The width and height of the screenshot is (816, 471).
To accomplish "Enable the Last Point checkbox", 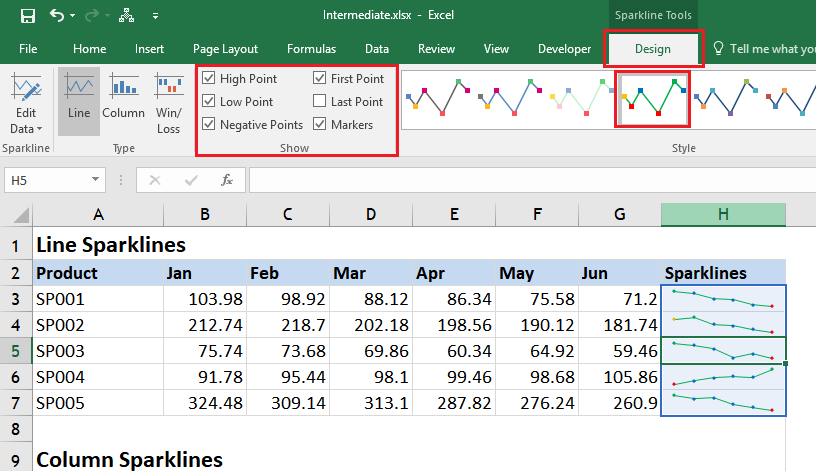I will (320, 101).
